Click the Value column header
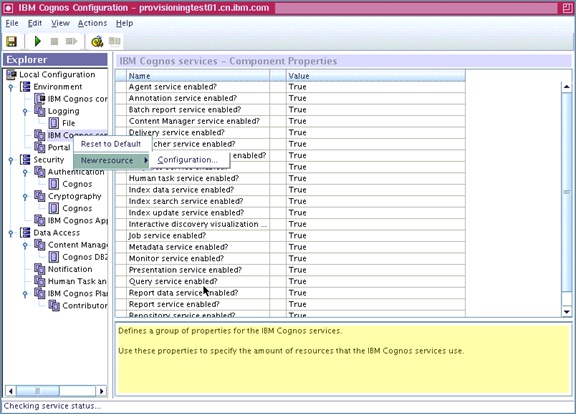 tap(375, 76)
